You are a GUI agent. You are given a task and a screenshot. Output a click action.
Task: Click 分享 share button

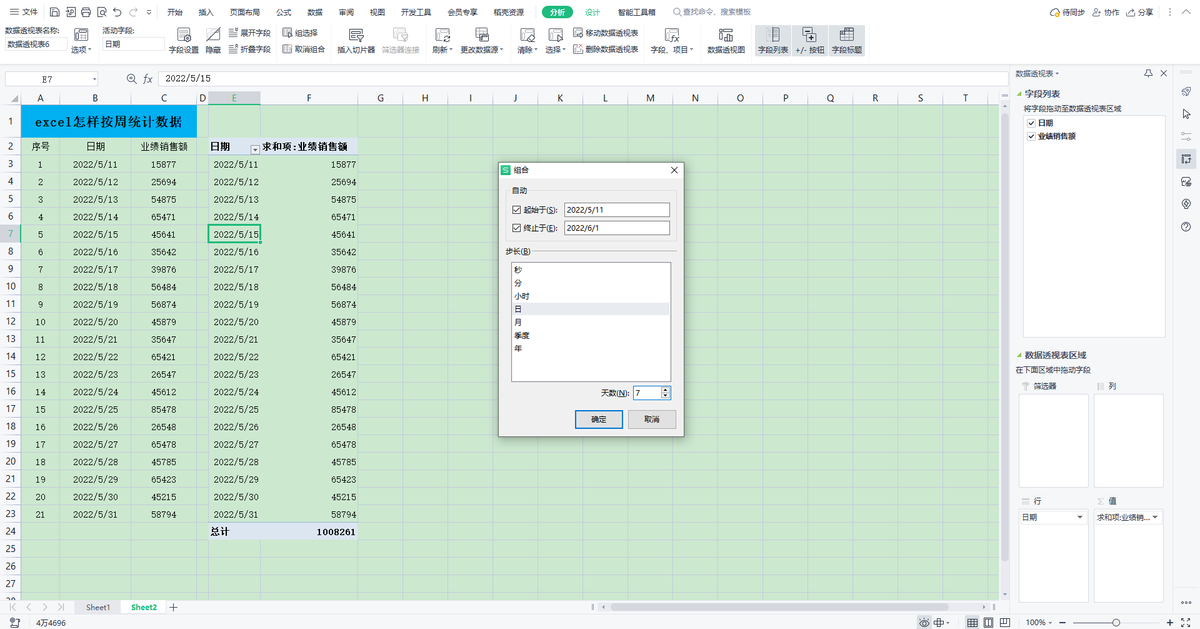coord(1139,12)
